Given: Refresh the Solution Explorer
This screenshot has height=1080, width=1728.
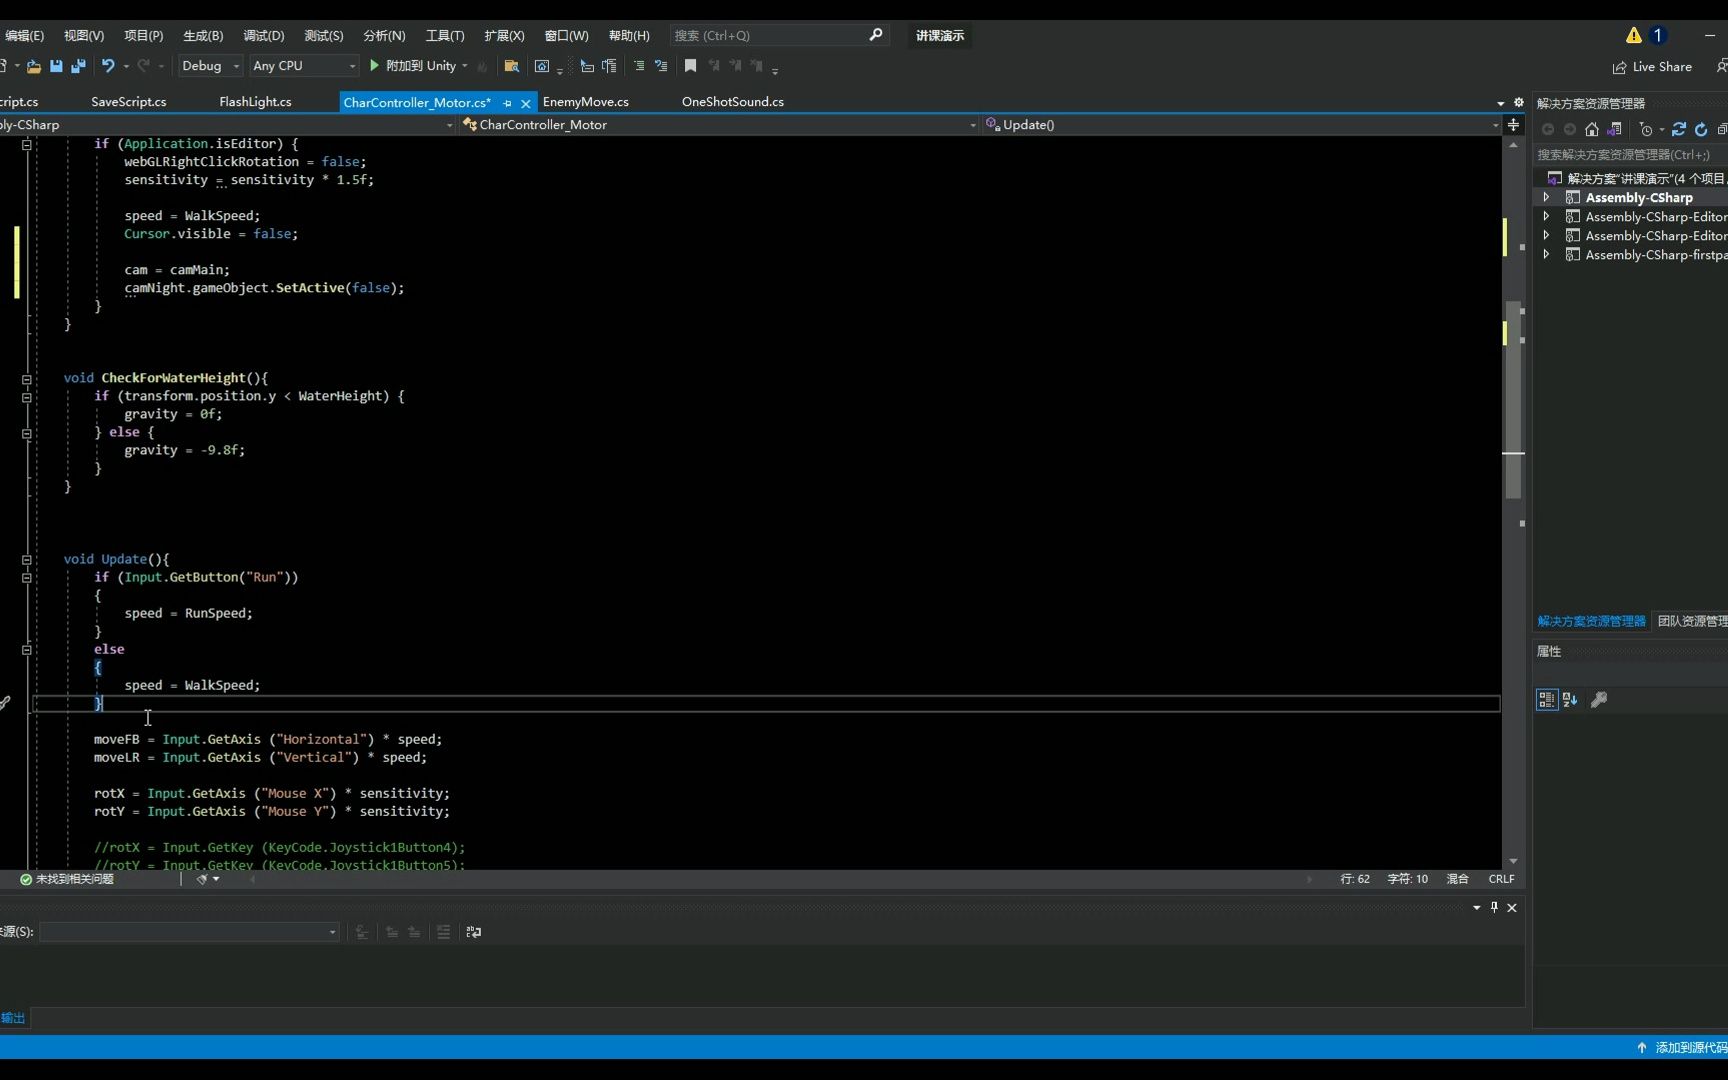Looking at the screenshot, I should coord(1700,130).
